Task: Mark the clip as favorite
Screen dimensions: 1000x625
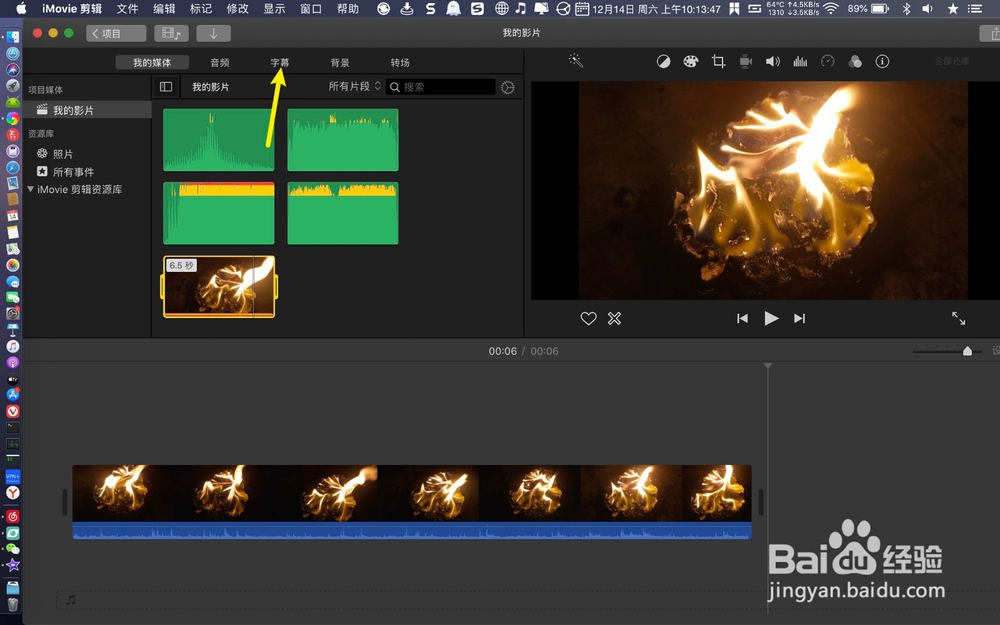Action: click(x=588, y=318)
